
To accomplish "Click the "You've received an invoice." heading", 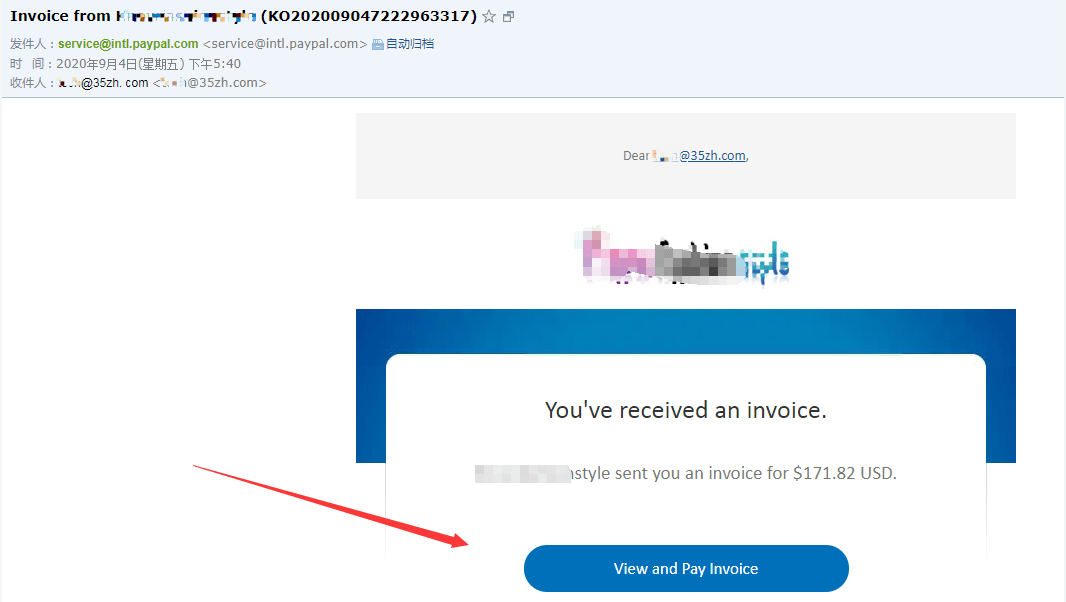I will (x=686, y=410).
